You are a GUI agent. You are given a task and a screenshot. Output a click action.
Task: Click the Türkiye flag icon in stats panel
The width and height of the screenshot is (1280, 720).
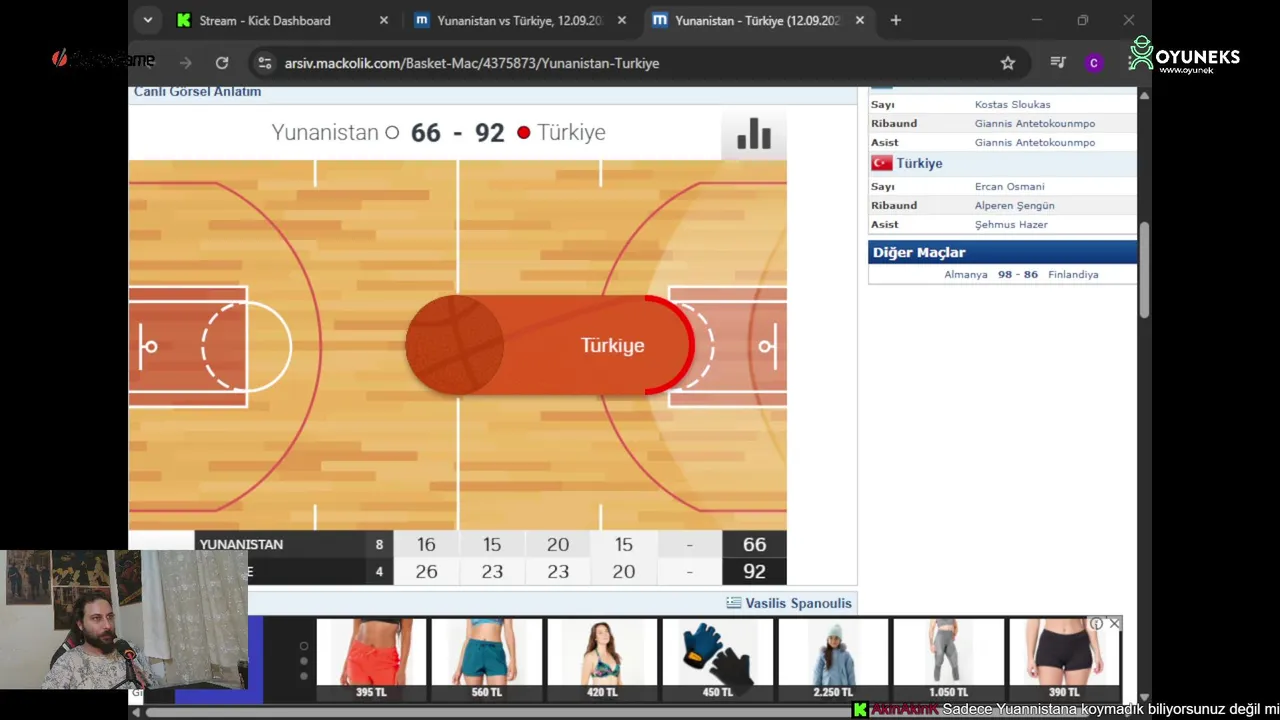tap(881, 163)
